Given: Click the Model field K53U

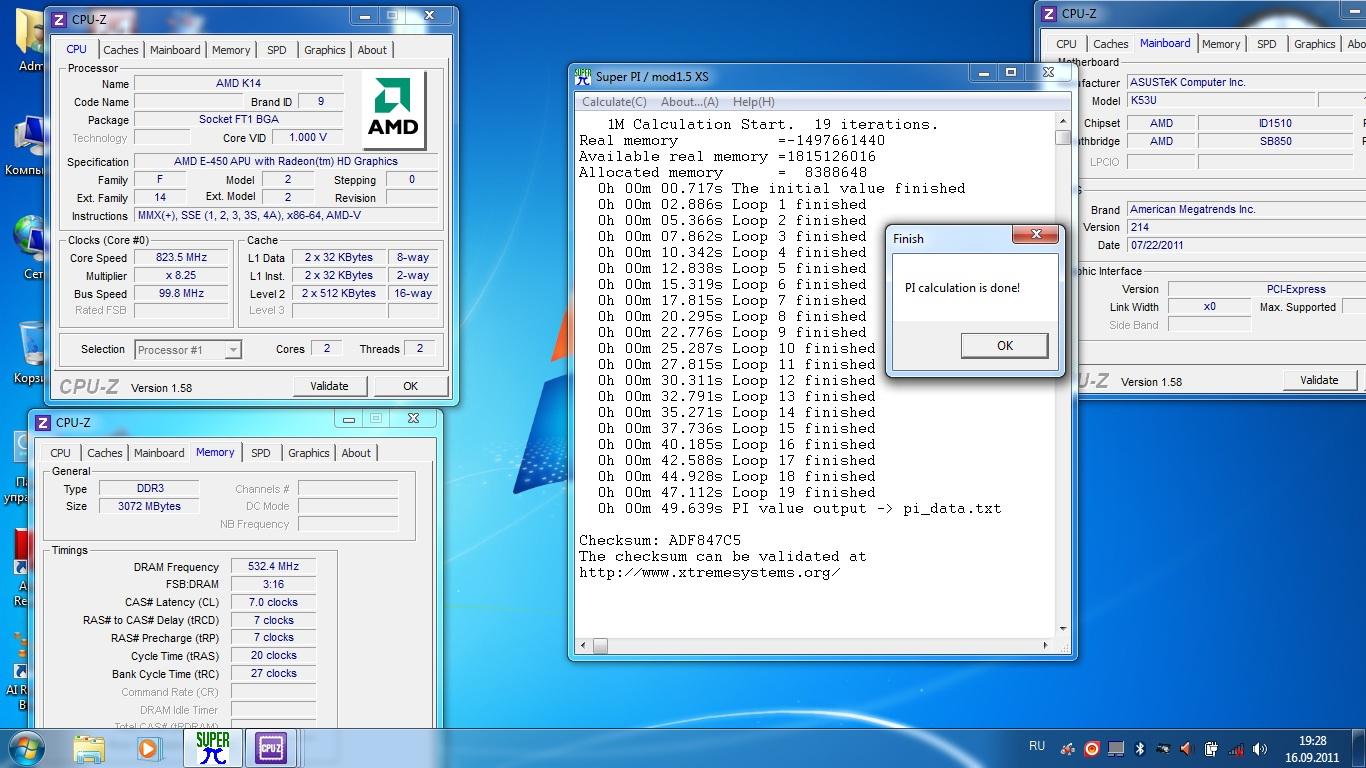Looking at the screenshot, I should pyautogui.click(x=1220, y=101).
